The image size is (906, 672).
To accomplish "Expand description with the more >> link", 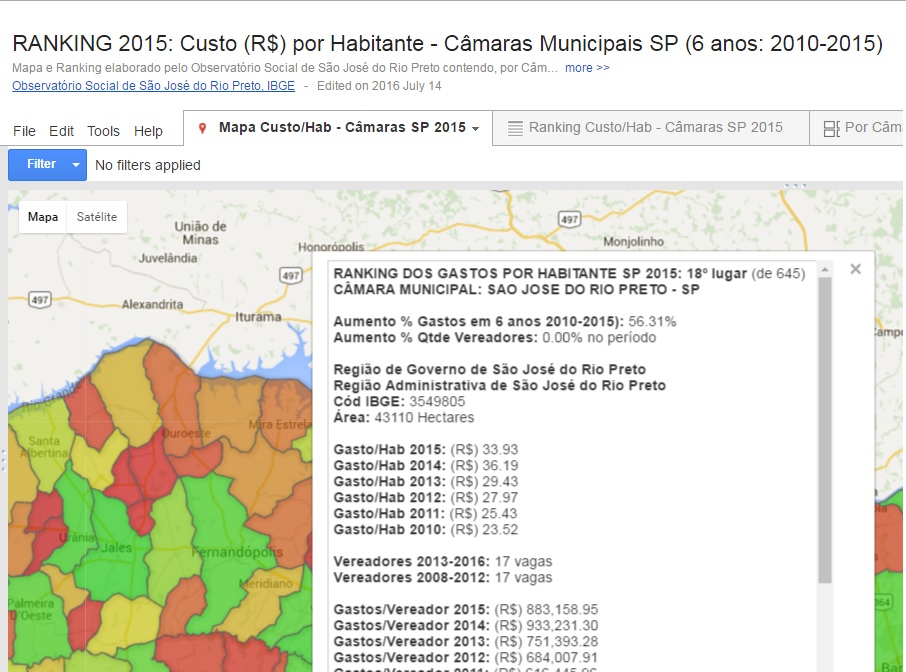I will coord(587,68).
